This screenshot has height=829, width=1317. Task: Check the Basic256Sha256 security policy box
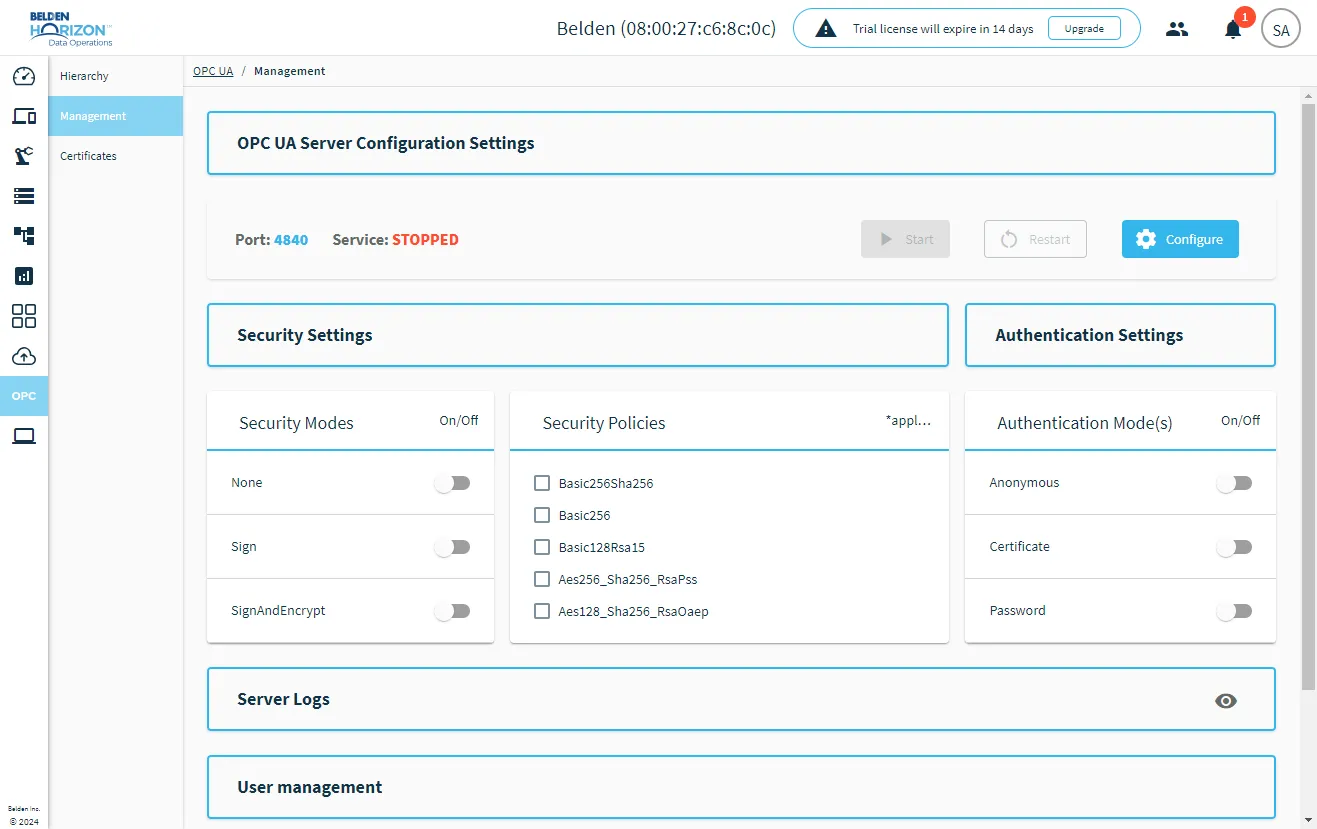pyautogui.click(x=542, y=483)
